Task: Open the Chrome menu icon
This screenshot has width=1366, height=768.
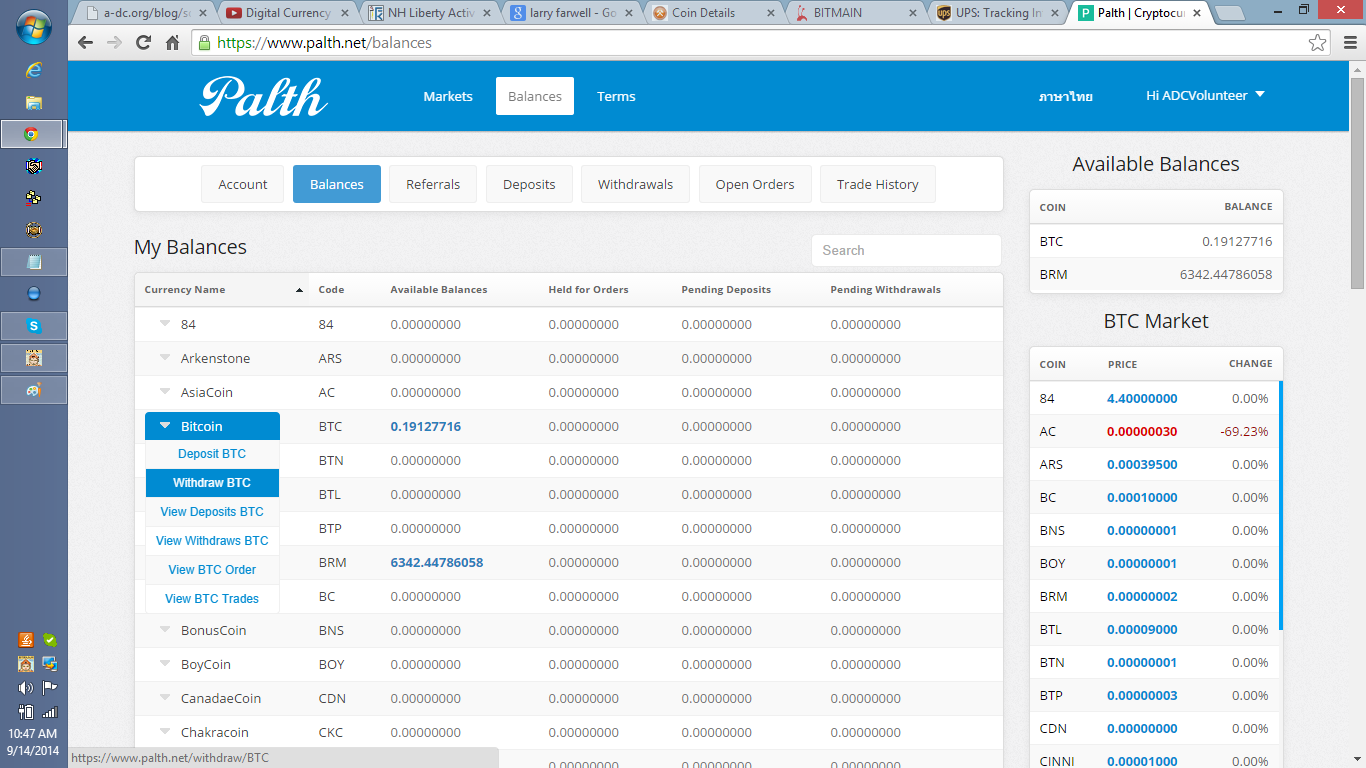Action: (1347, 43)
